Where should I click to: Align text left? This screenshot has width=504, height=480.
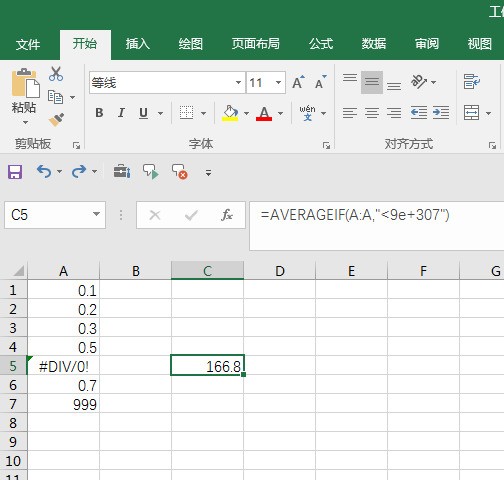[350, 113]
